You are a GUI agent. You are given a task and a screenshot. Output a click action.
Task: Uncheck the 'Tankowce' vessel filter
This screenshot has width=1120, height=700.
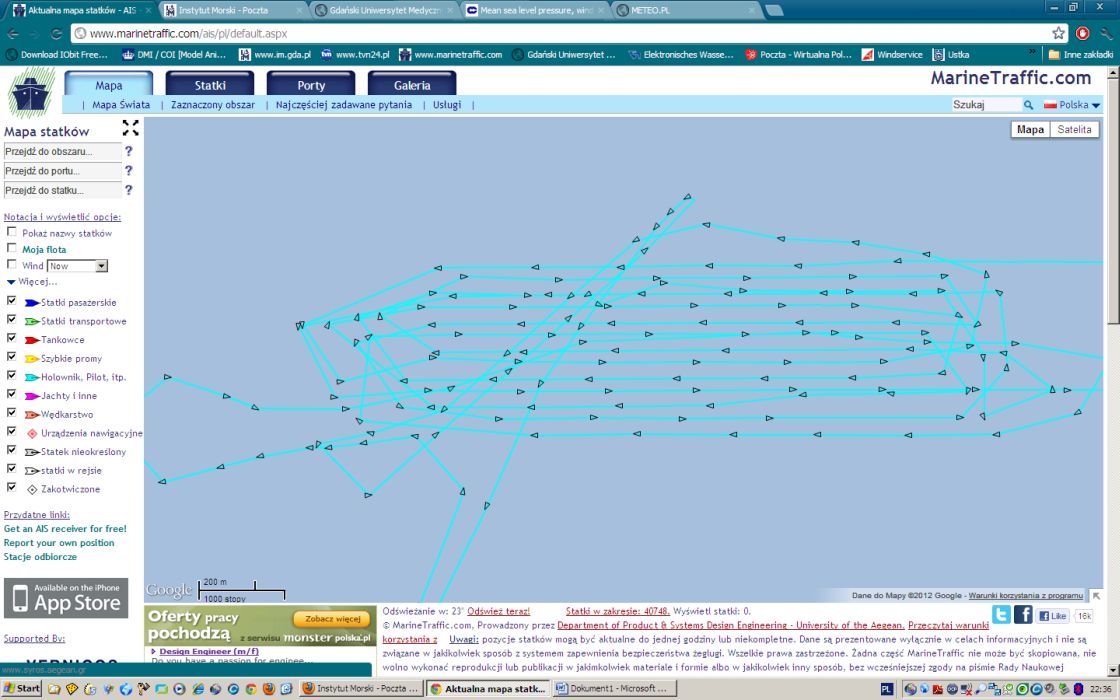[12, 340]
